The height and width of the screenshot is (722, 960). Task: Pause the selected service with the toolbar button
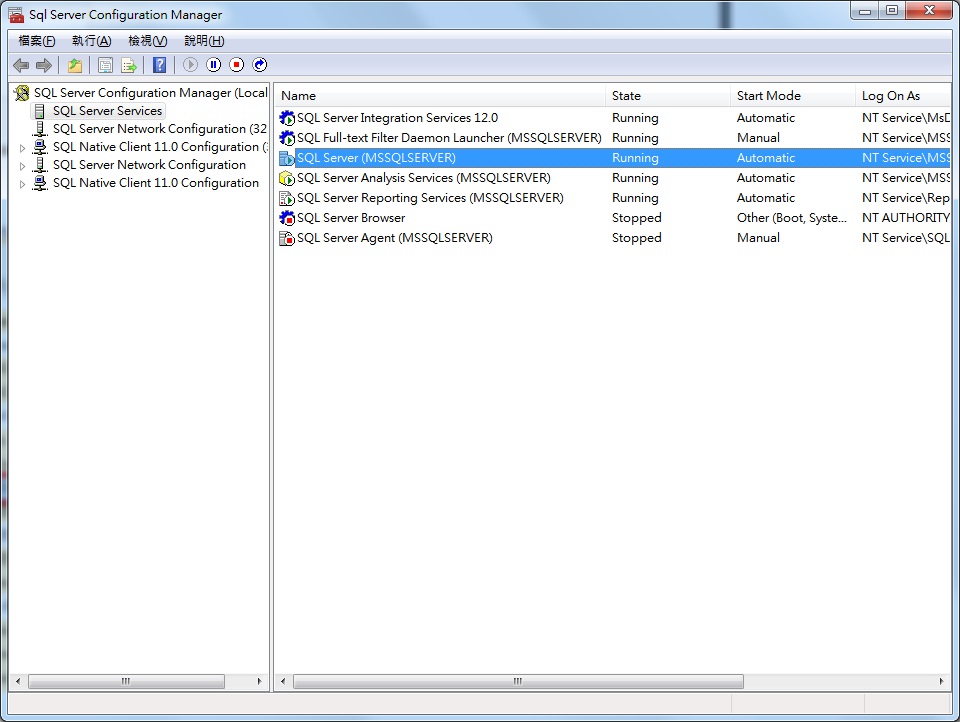tap(214, 65)
